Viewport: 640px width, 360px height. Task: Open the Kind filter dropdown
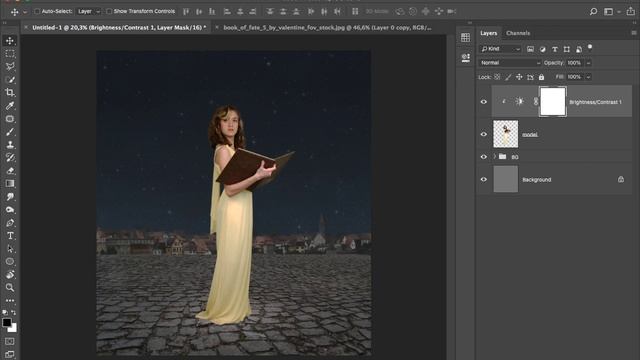(500, 49)
